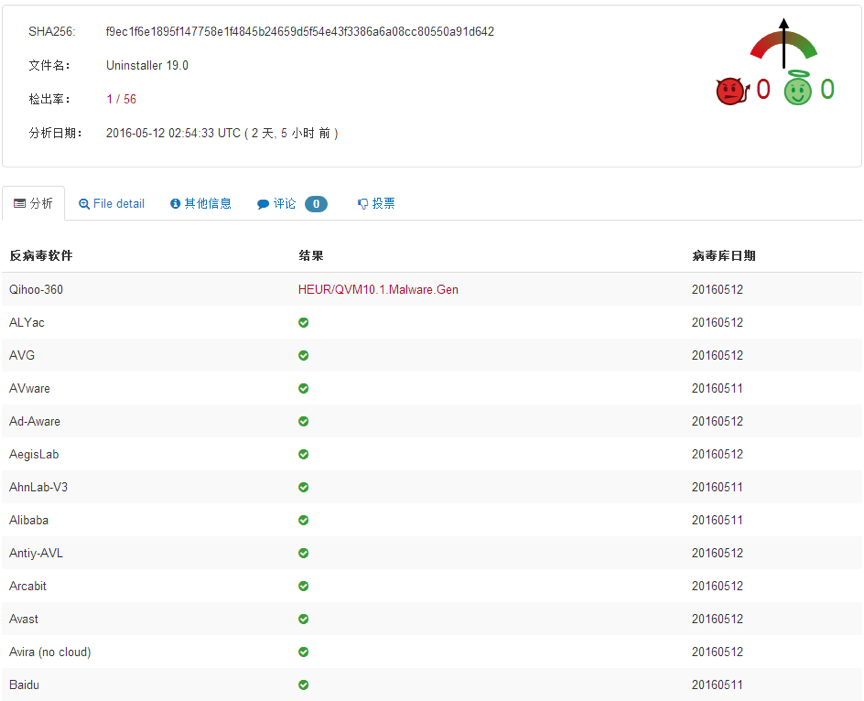The height and width of the screenshot is (701, 864).
Task: Click the ALYac engine name
Action: pos(26,322)
